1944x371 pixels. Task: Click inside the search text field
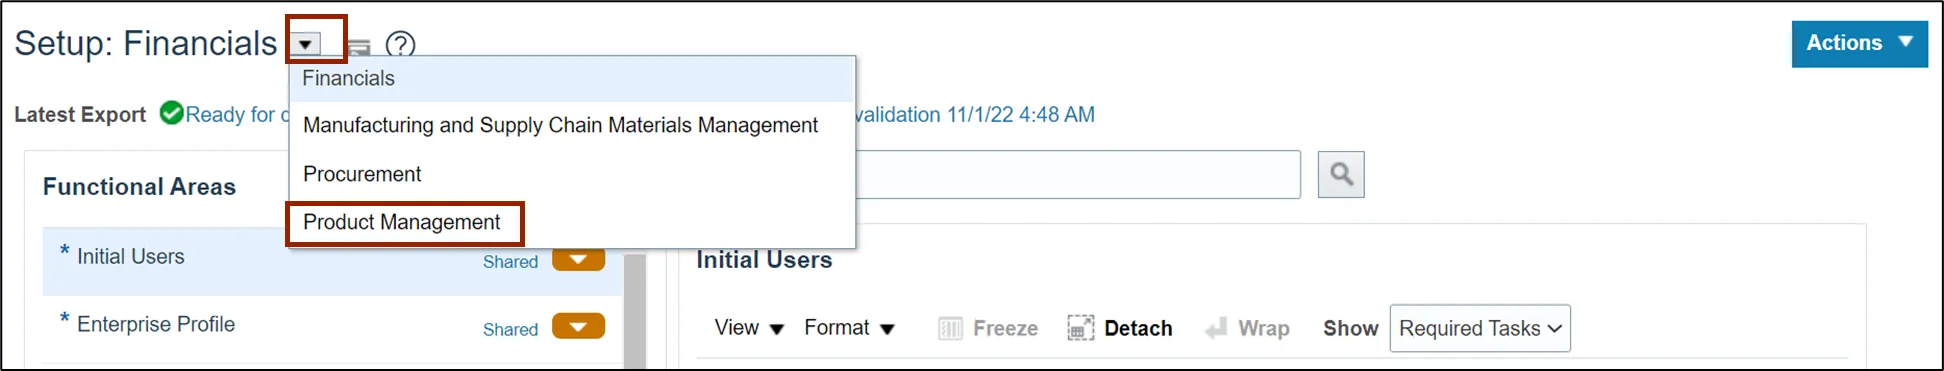[1078, 175]
